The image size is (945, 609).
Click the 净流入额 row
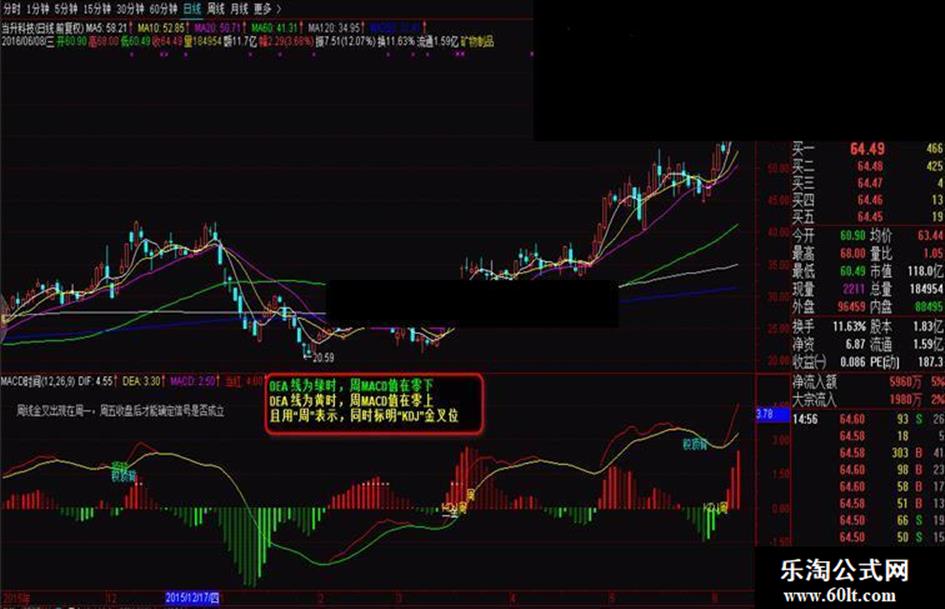click(x=868, y=382)
